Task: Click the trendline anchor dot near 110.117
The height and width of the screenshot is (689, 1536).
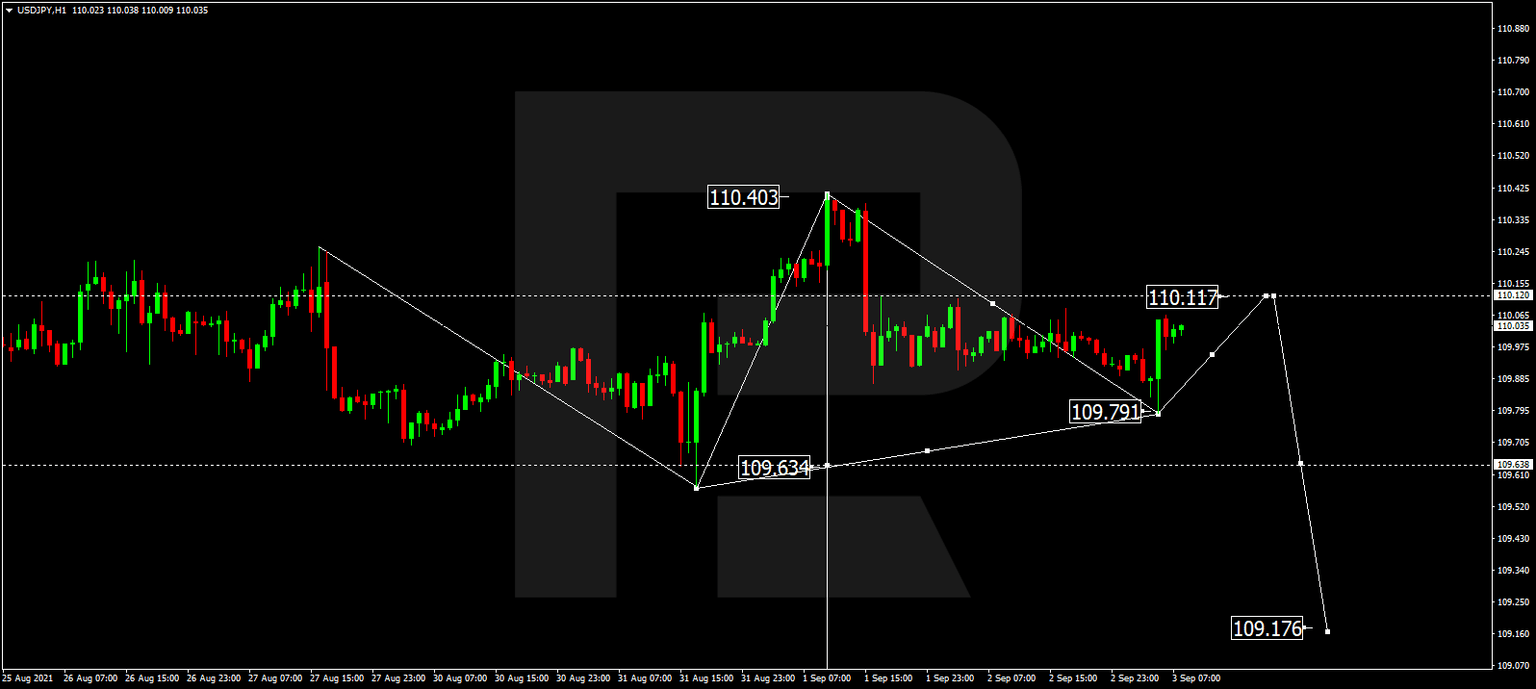Action: tap(1268, 294)
